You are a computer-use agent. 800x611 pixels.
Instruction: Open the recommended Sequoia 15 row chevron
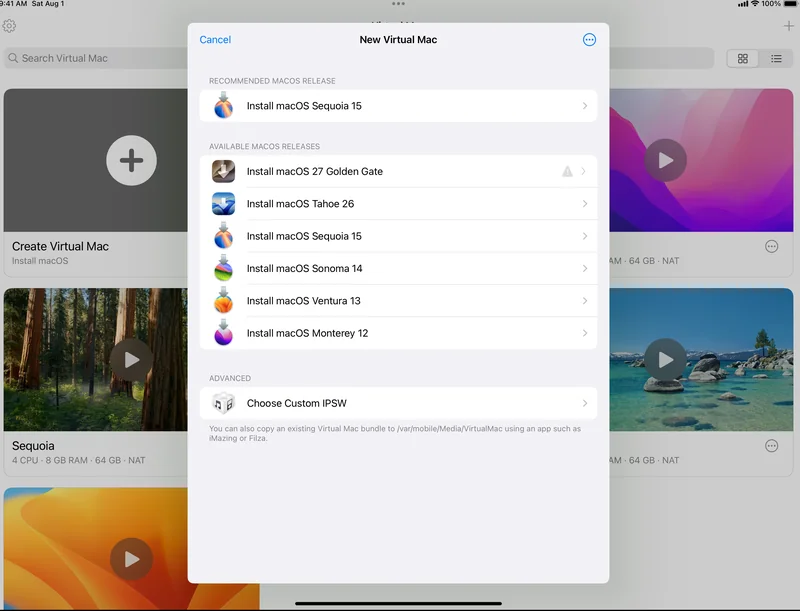pos(585,106)
